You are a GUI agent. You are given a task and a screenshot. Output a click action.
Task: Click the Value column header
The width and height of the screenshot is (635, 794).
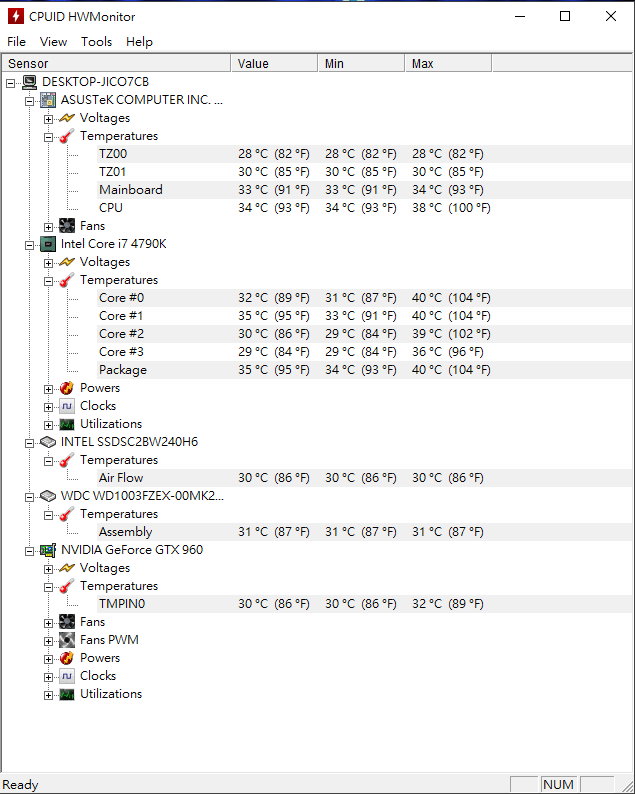pyautogui.click(x=274, y=63)
